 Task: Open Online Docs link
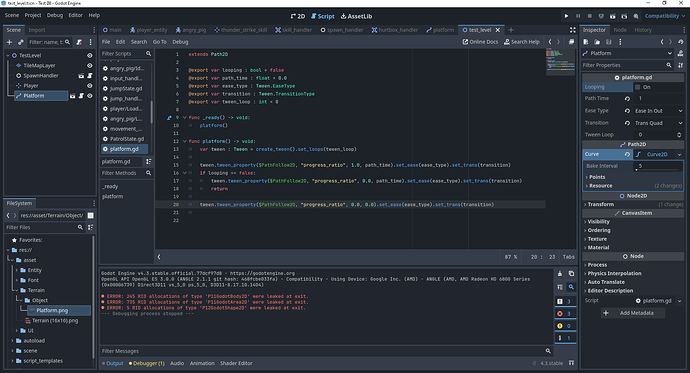(x=480, y=42)
